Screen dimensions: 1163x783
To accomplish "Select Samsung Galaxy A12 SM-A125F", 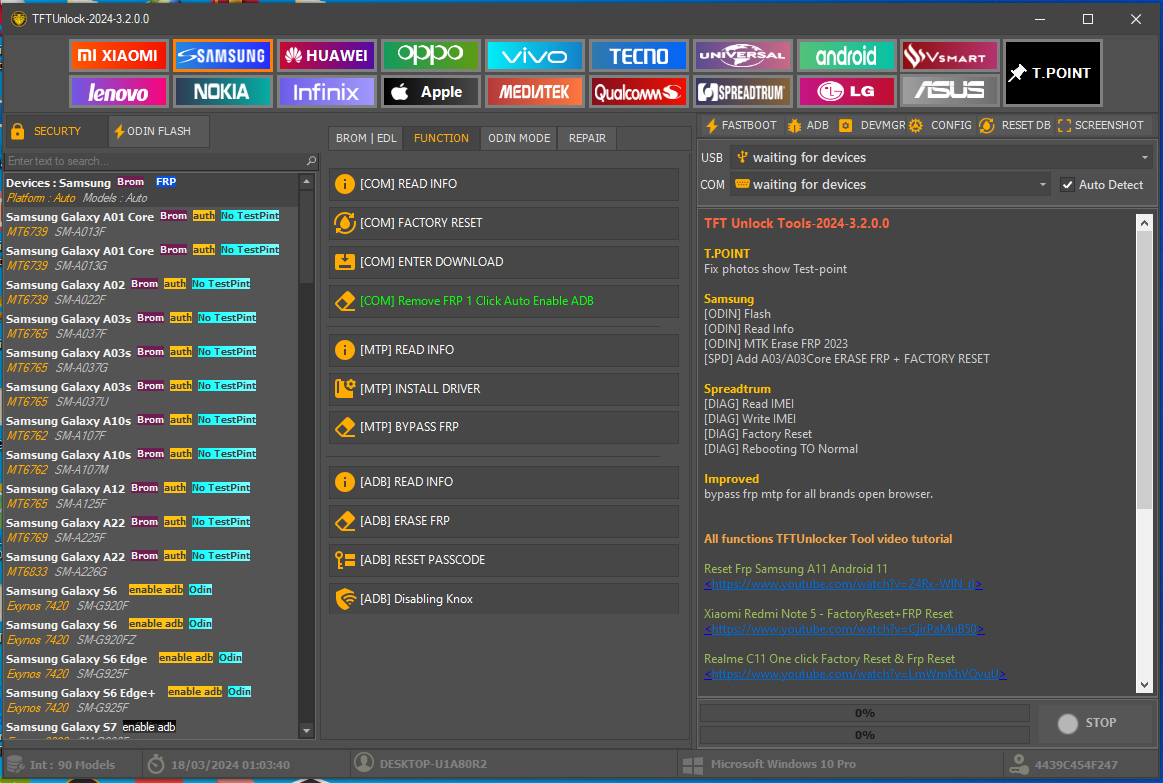I will 151,496.
